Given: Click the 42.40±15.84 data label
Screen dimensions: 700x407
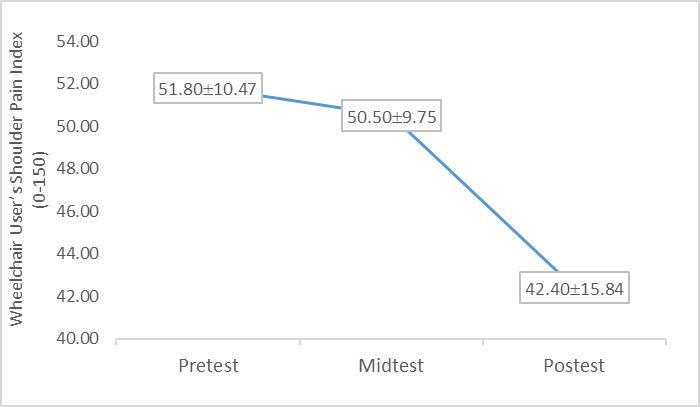Looking at the screenshot, I should (576, 290).
